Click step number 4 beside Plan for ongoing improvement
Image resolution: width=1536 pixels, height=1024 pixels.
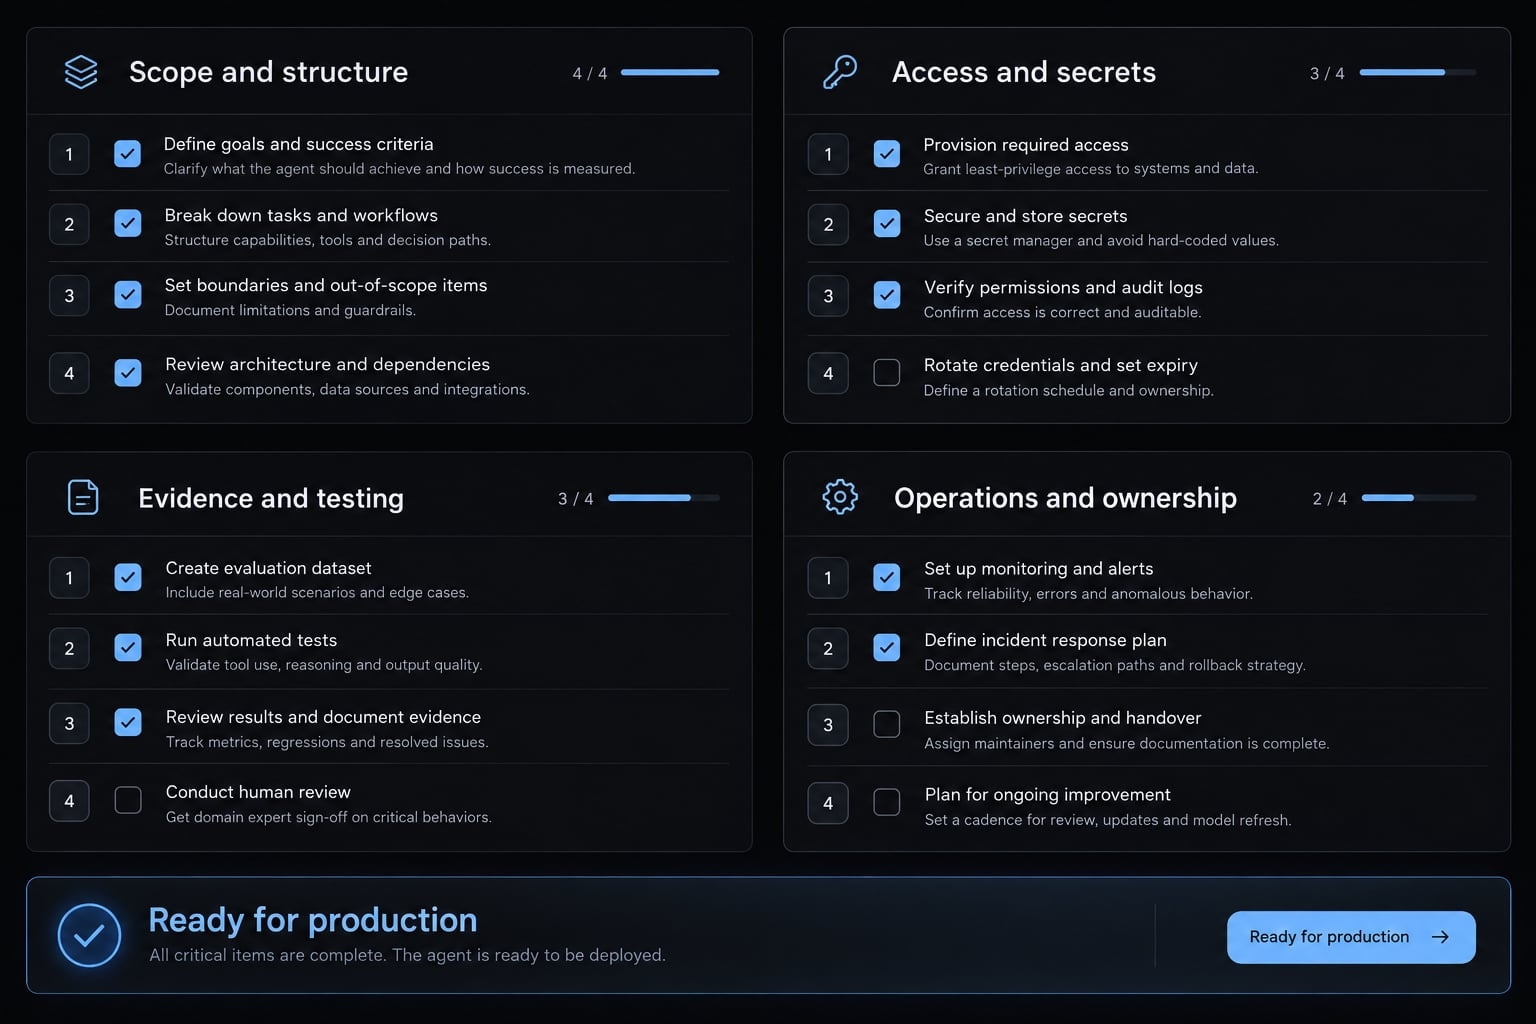pos(828,802)
